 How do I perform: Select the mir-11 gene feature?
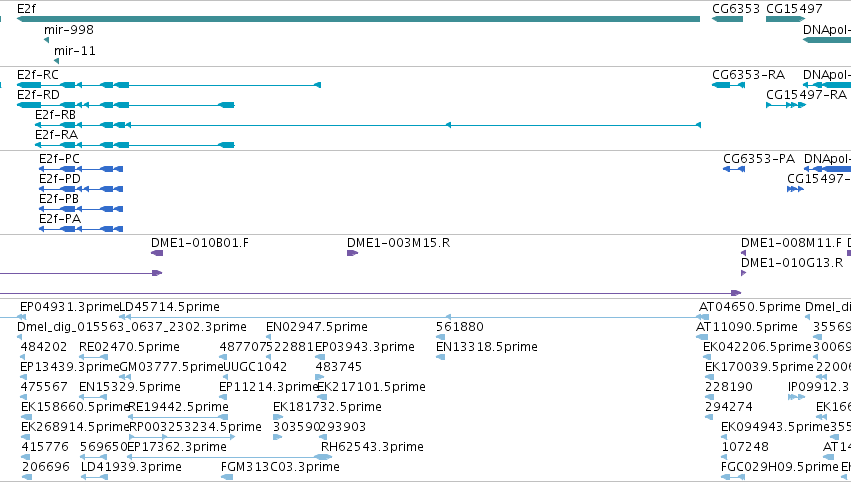pyautogui.click(x=56, y=61)
